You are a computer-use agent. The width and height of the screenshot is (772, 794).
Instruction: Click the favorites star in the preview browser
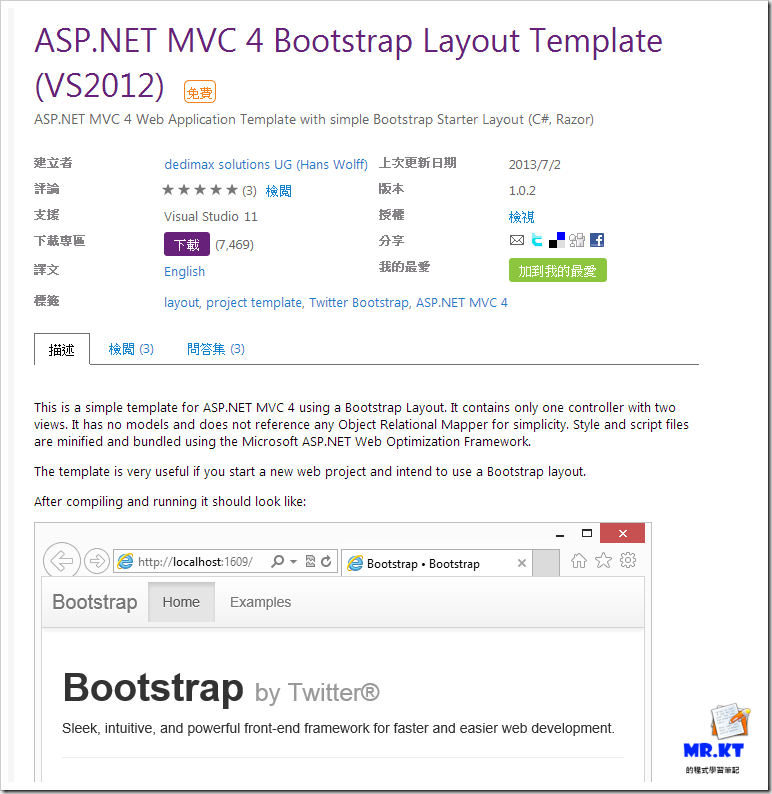click(x=603, y=561)
